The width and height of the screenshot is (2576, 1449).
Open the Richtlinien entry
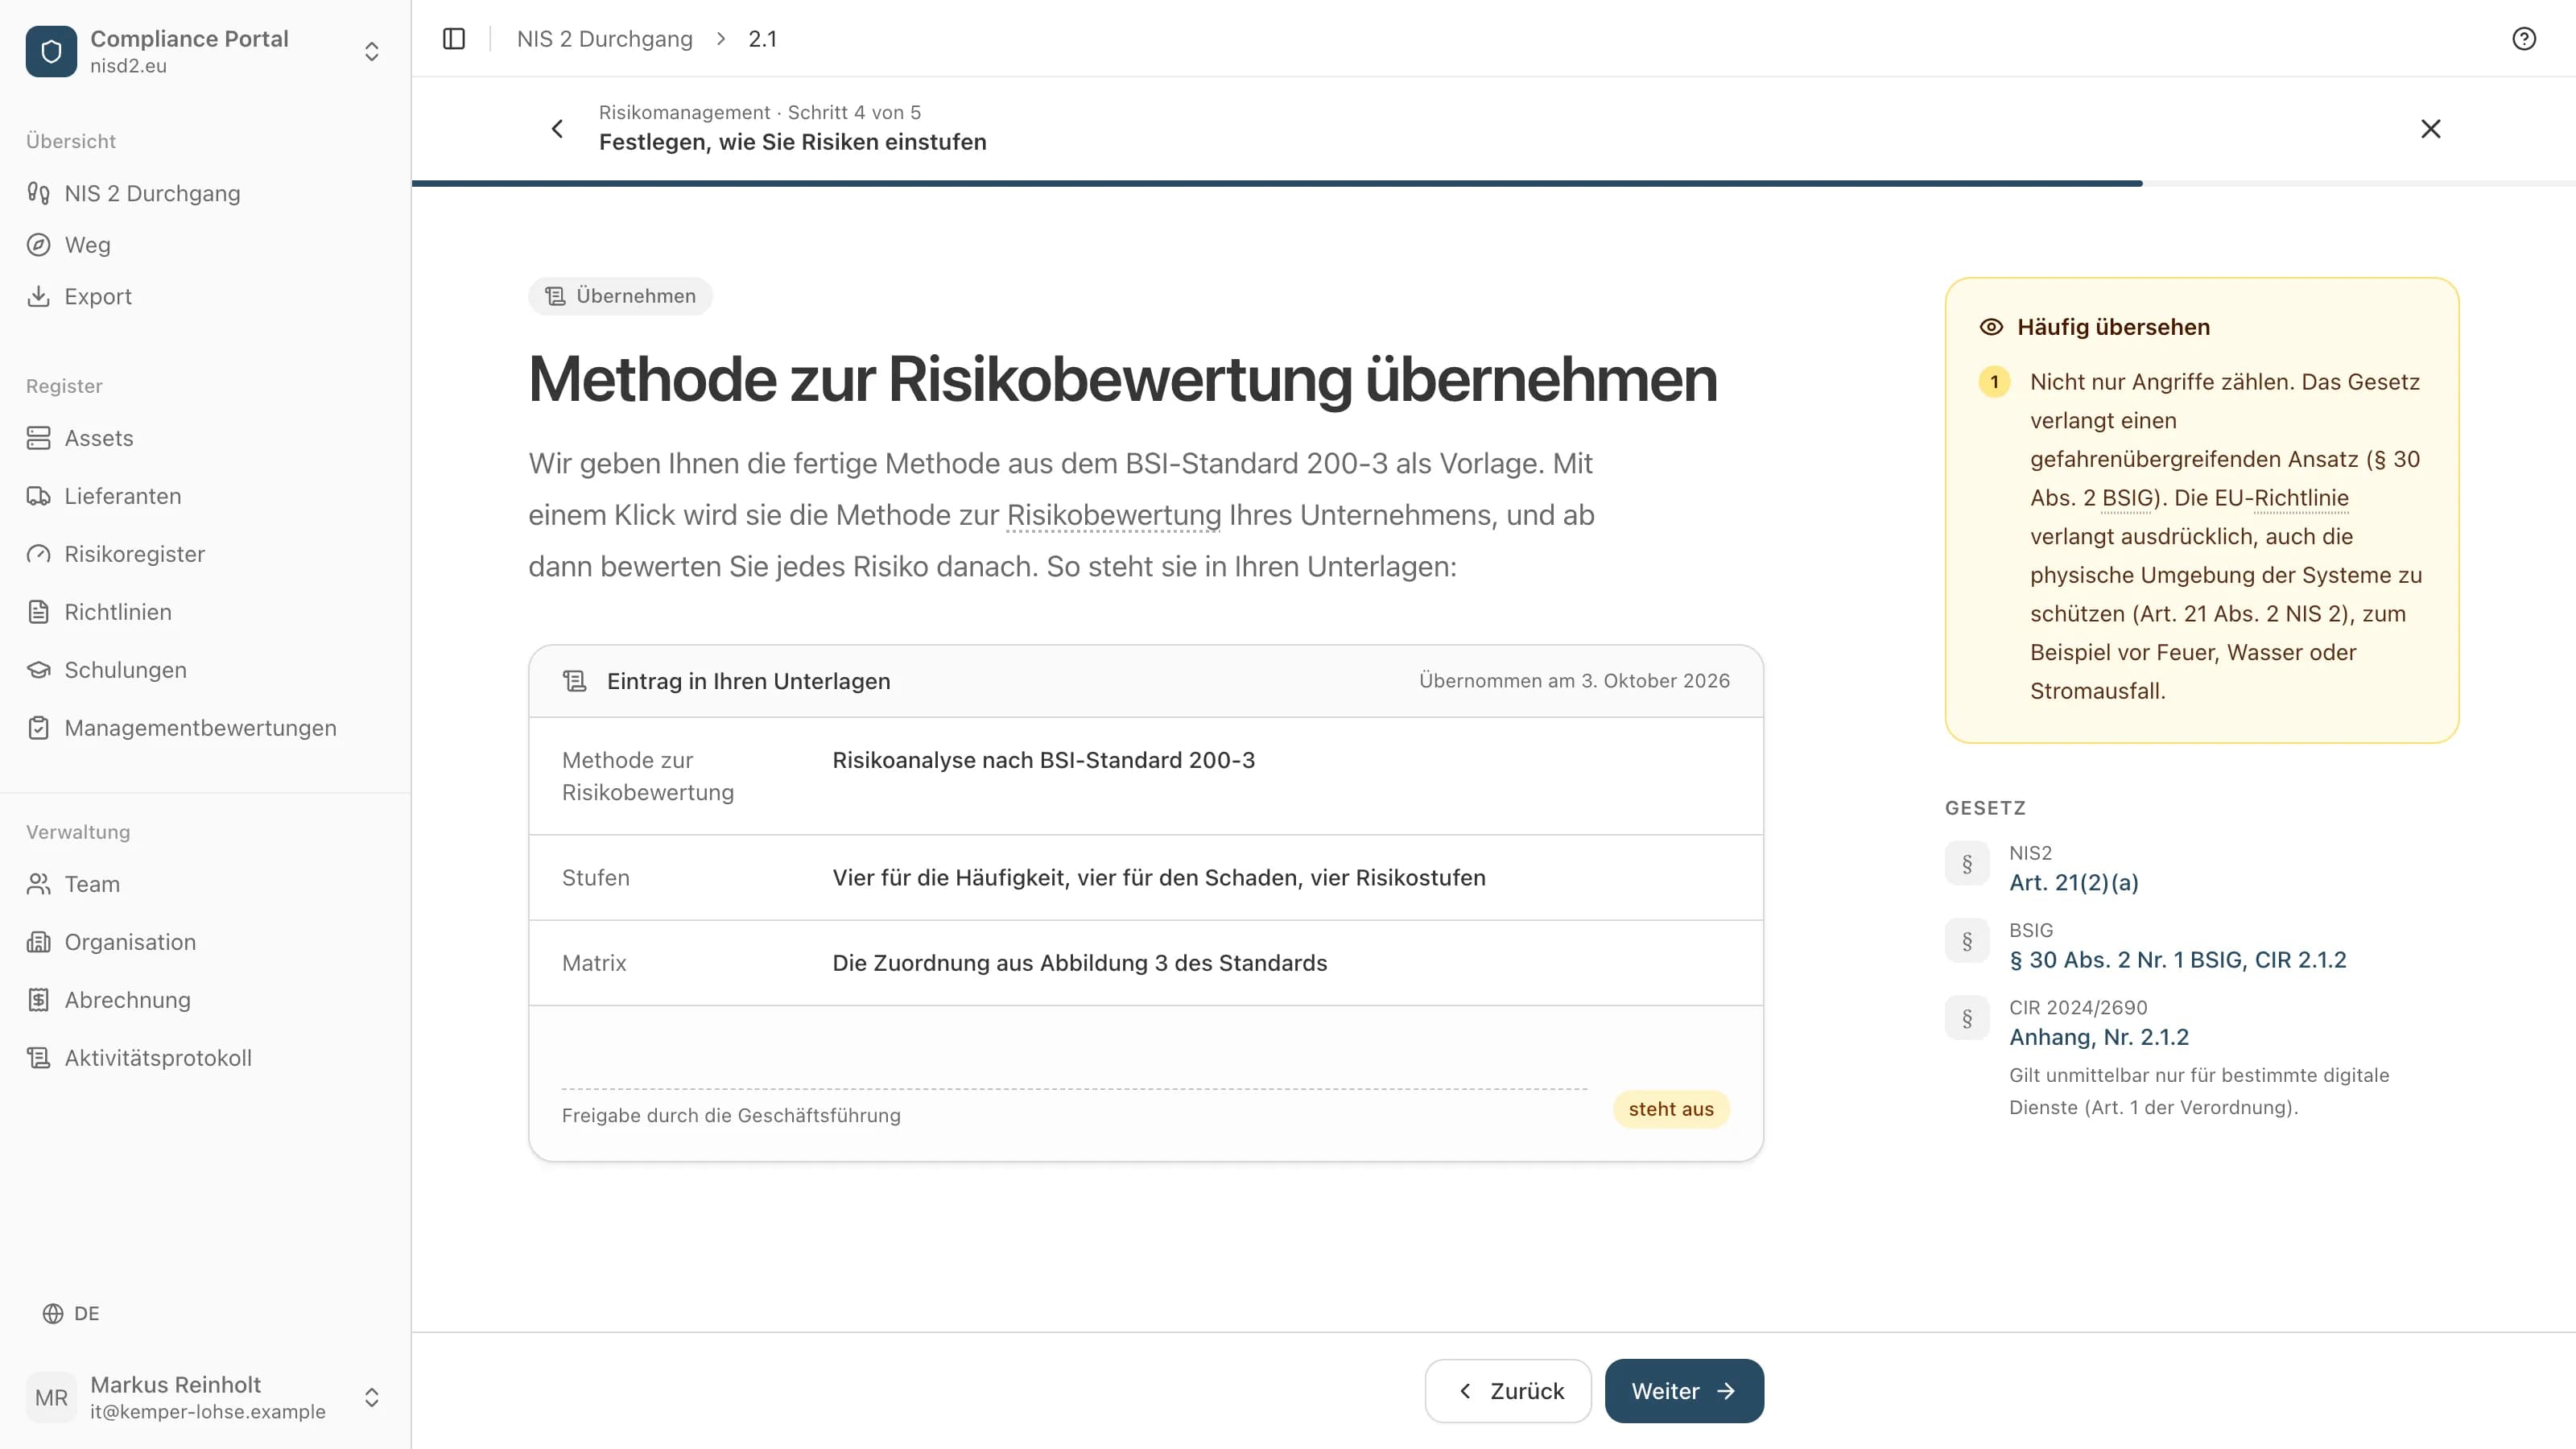coord(118,612)
